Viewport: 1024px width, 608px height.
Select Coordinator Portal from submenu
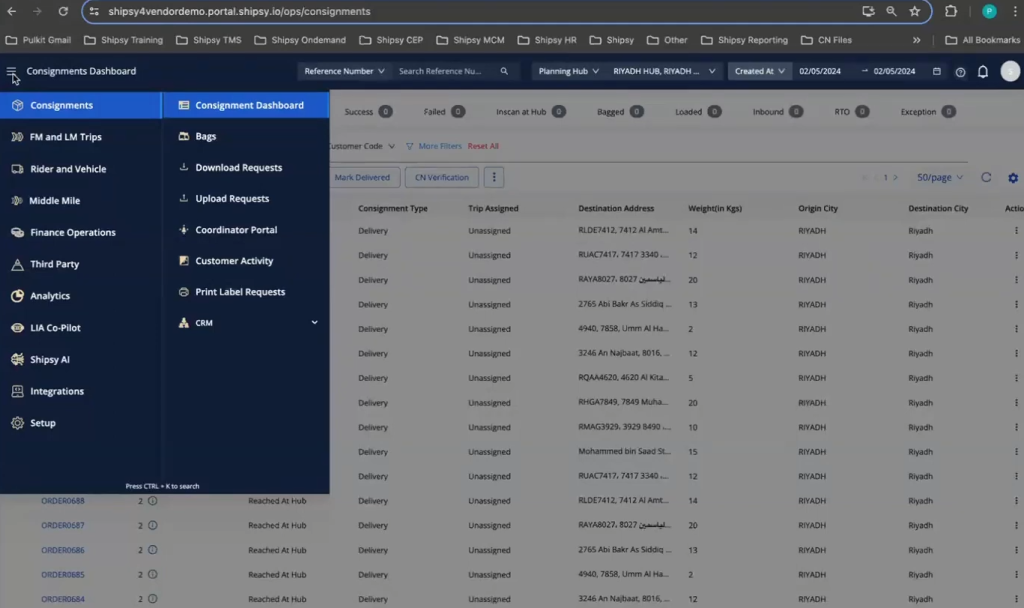click(x=236, y=230)
